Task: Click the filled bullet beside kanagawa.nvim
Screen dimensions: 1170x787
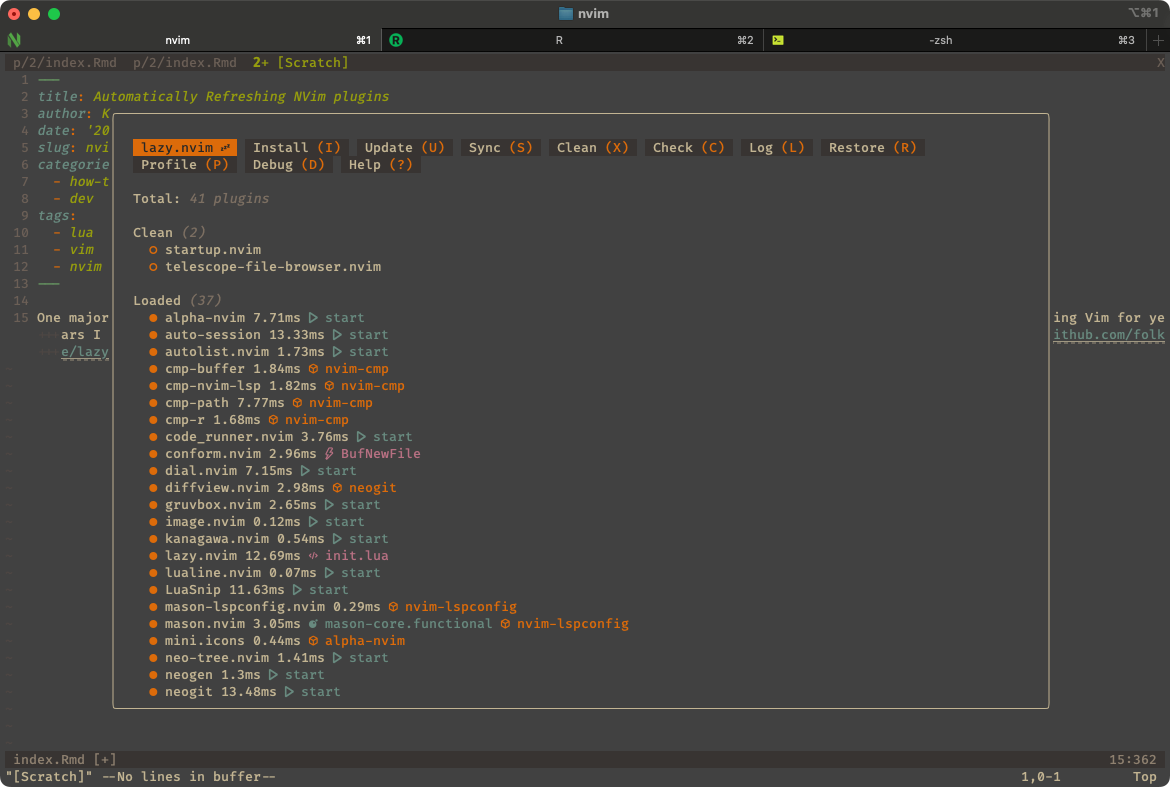Action: coord(153,539)
